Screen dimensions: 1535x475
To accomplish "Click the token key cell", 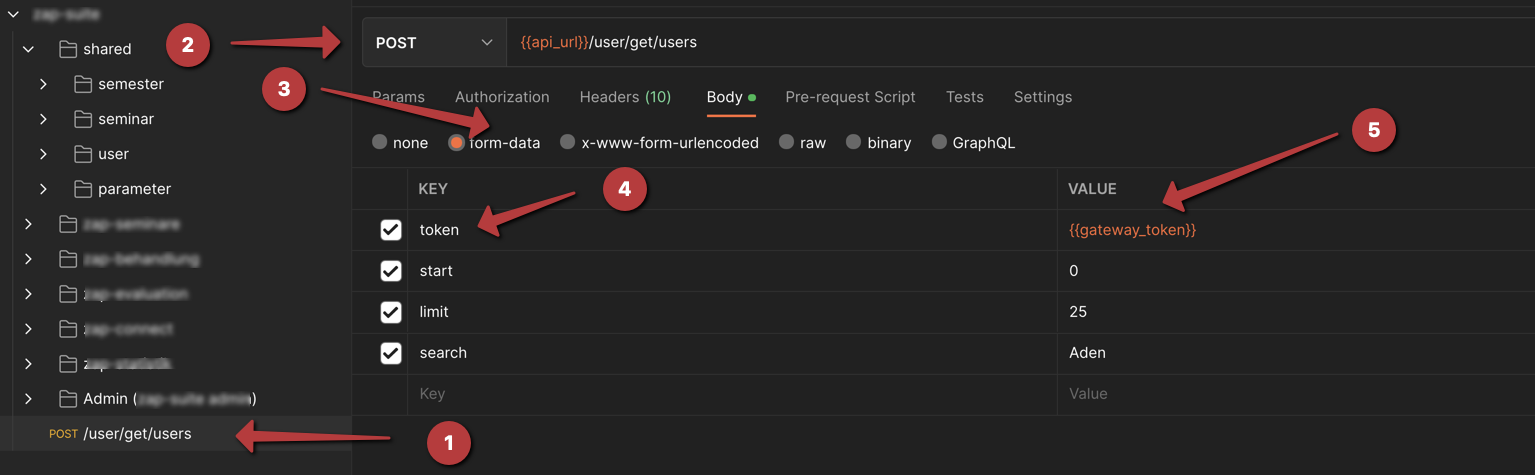I will (x=732, y=230).
